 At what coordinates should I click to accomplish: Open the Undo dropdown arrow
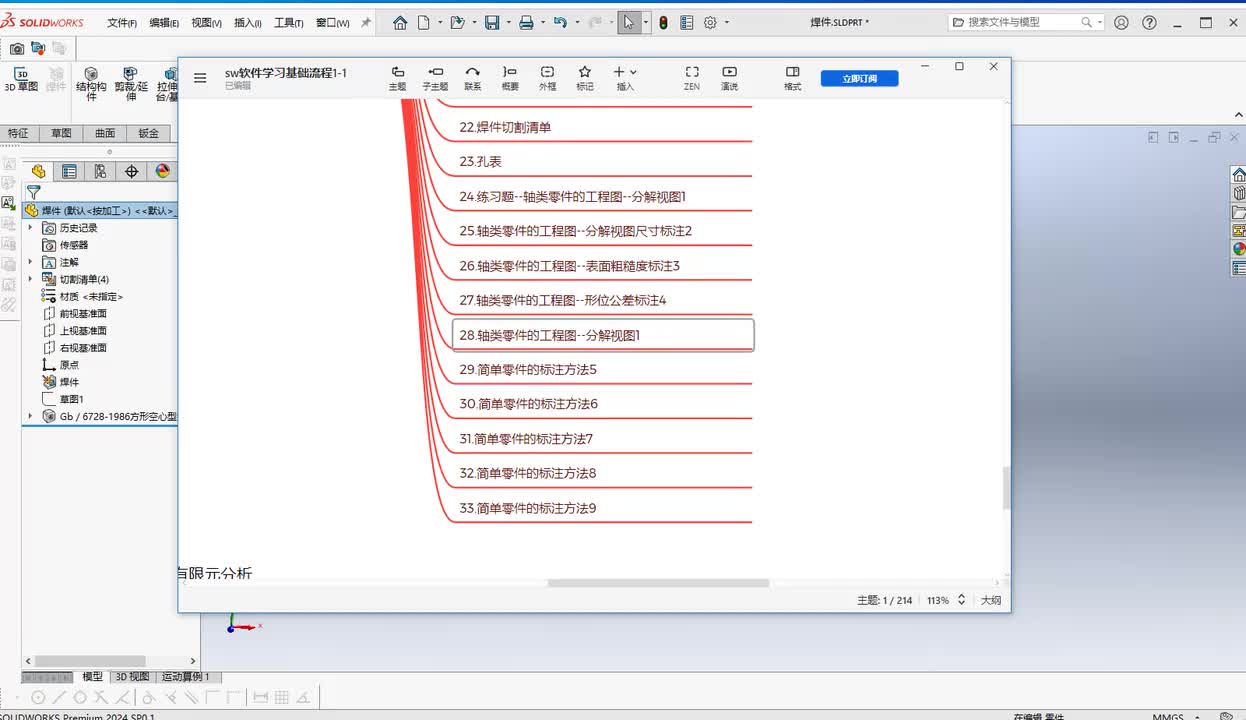click(577, 22)
